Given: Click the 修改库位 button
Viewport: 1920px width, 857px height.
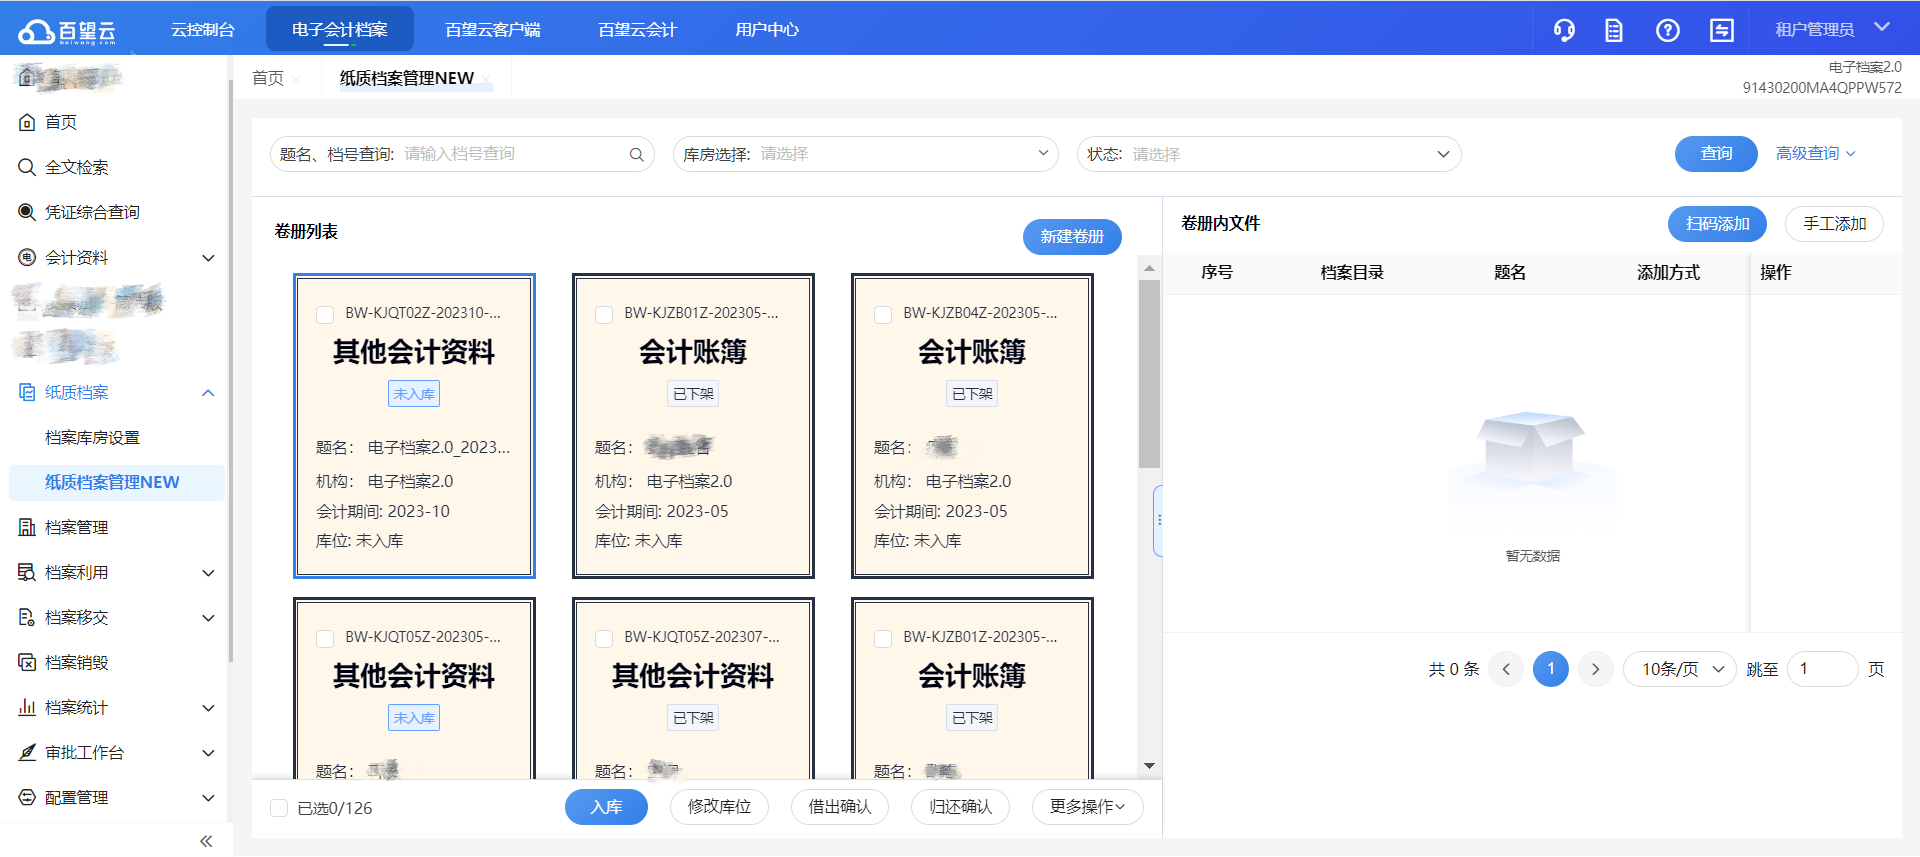Looking at the screenshot, I should (x=719, y=807).
